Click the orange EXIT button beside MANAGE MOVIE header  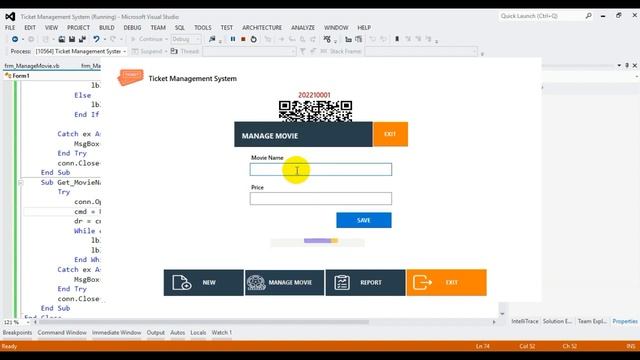(390, 134)
